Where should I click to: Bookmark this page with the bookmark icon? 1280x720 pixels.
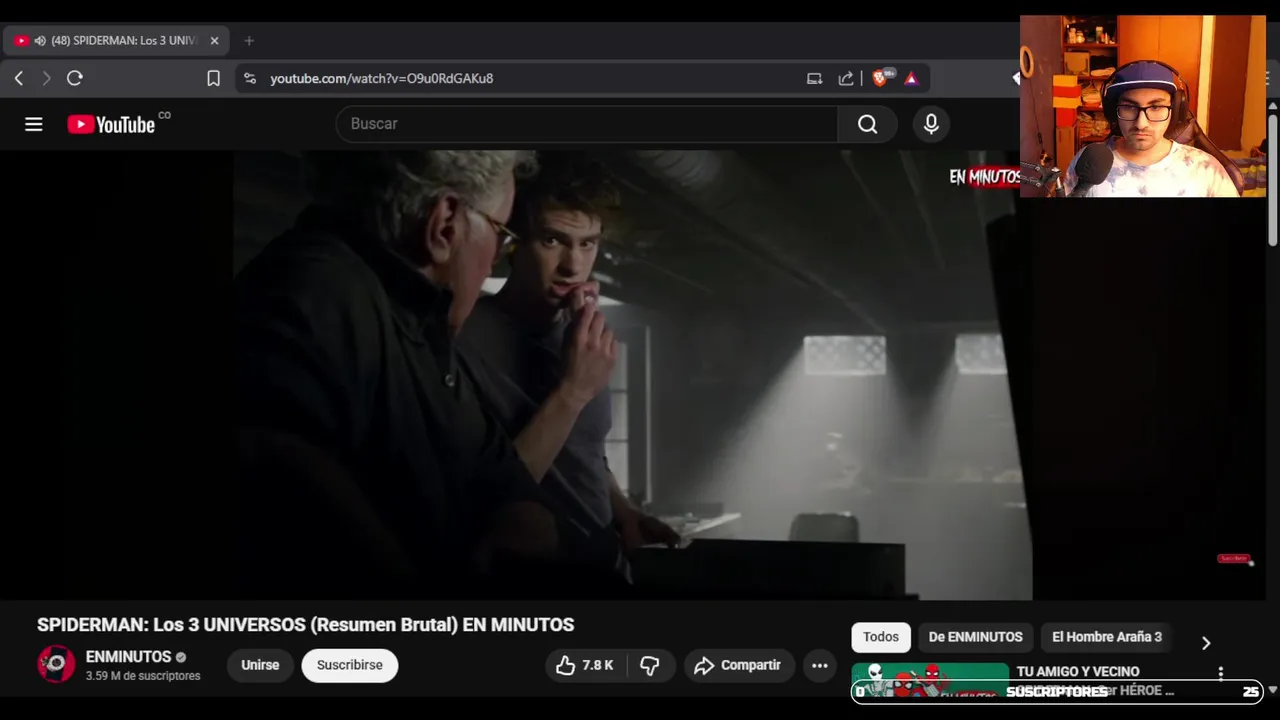213,78
